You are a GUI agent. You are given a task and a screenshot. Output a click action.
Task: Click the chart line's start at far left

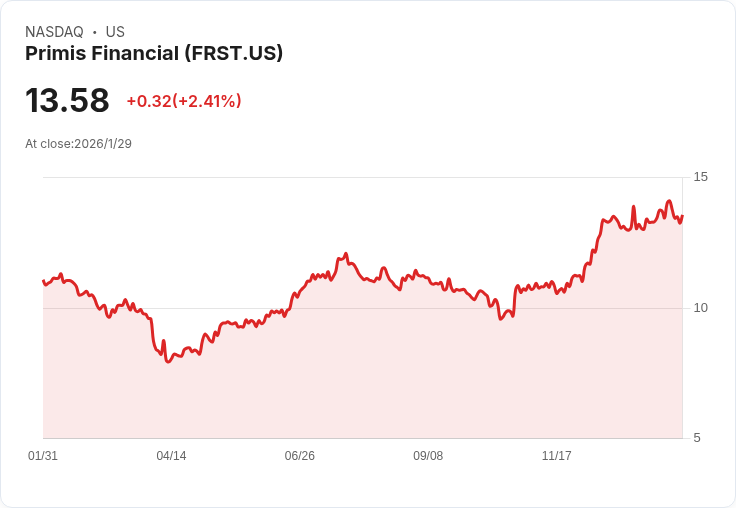tap(44, 281)
